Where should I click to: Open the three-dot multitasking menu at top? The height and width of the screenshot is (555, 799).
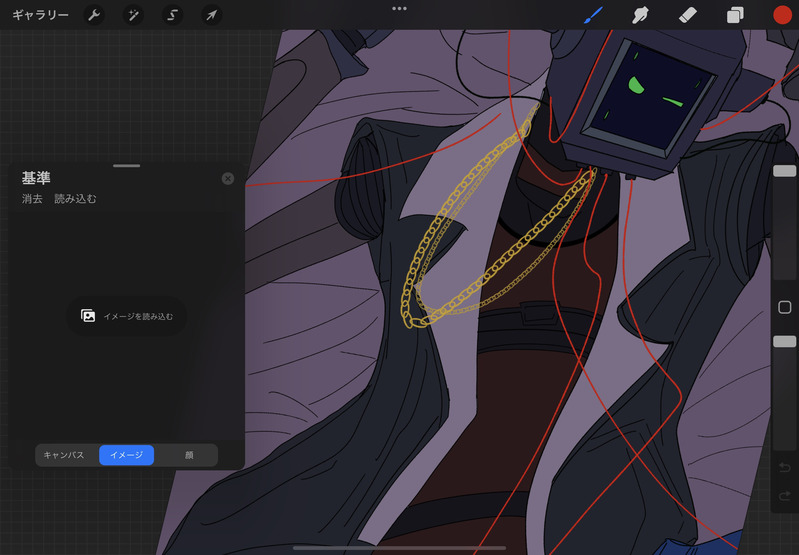point(399,8)
